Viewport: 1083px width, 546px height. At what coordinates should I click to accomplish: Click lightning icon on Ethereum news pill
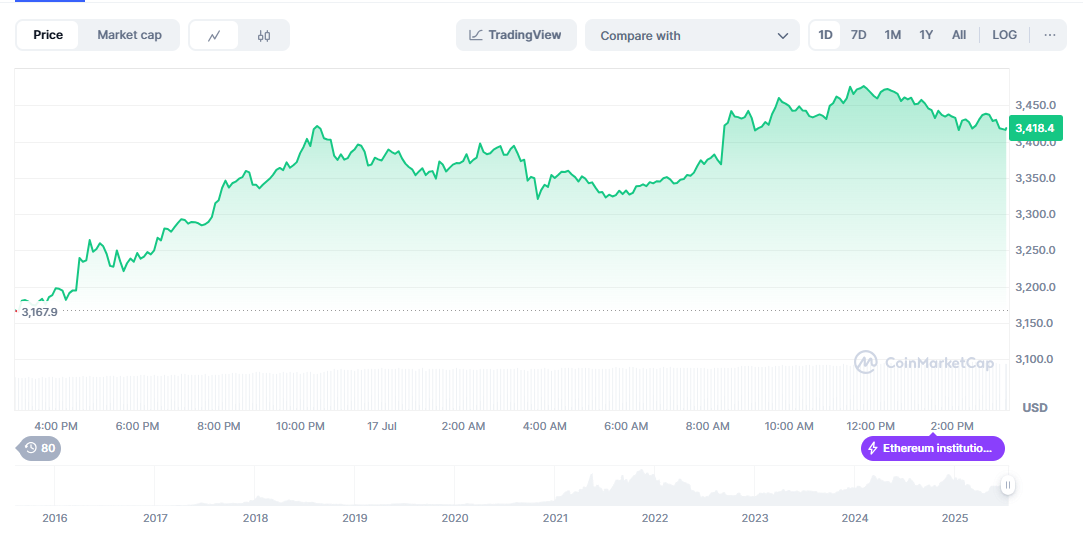tap(873, 449)
